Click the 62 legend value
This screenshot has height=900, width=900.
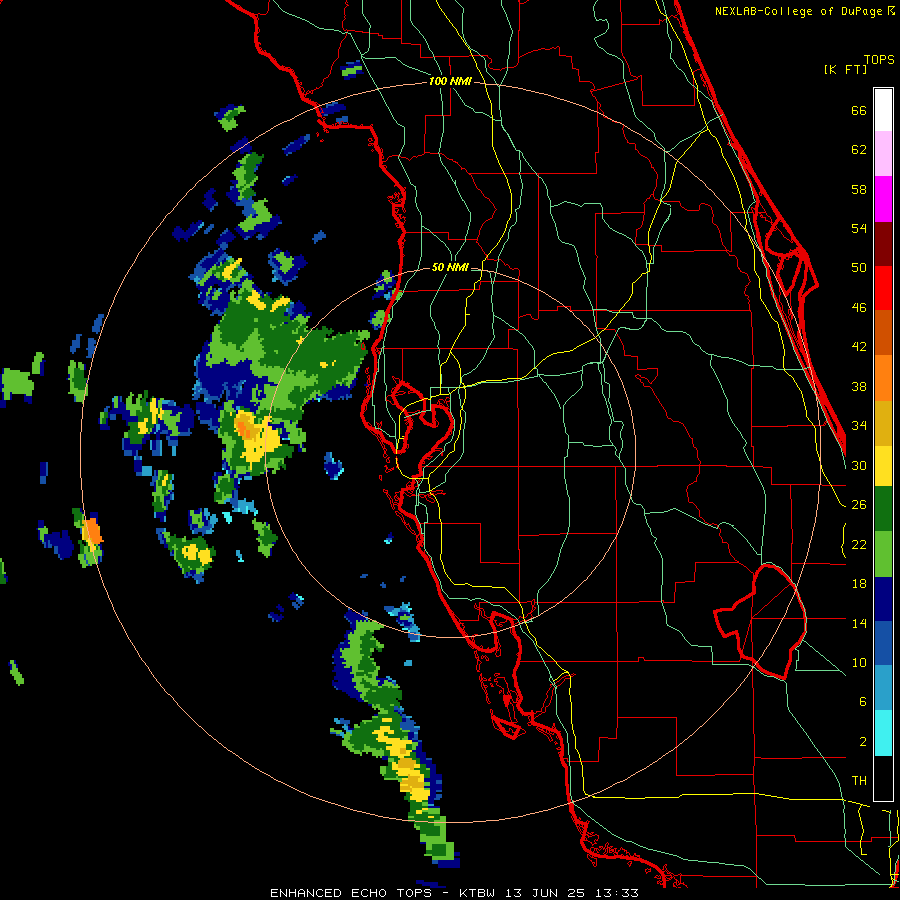click(859, 150)
